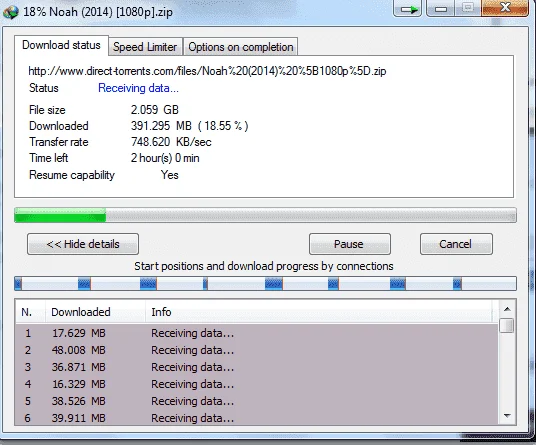Select connection row 6 with 39.911 MB

click(x=257, y=418)
